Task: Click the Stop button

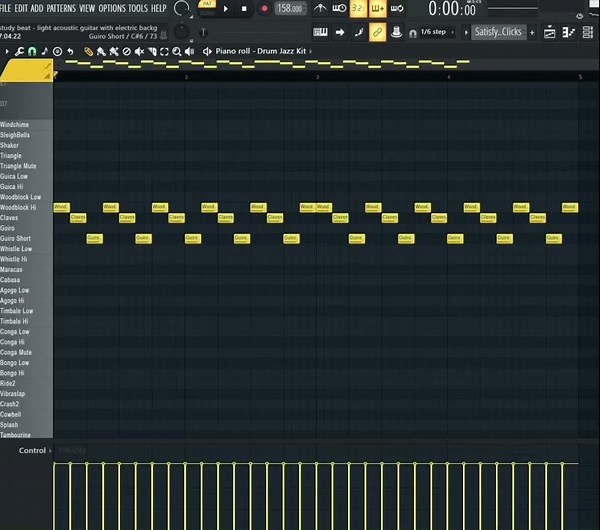Action: (x=244, y=8)
